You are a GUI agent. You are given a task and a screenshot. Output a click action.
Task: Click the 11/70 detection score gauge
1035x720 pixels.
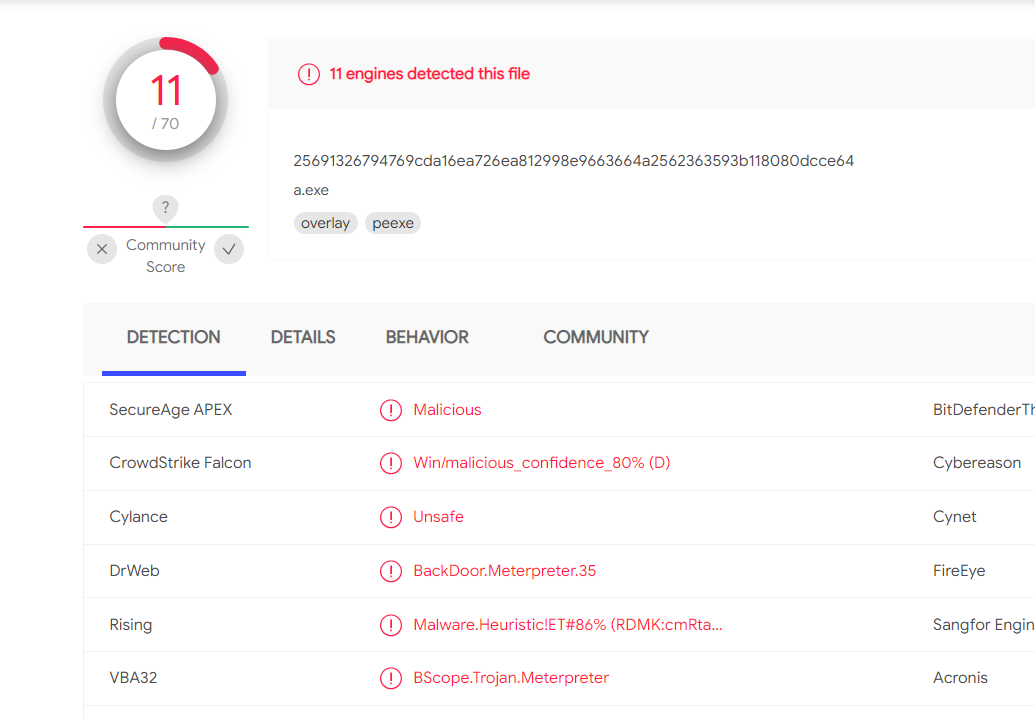166,100
